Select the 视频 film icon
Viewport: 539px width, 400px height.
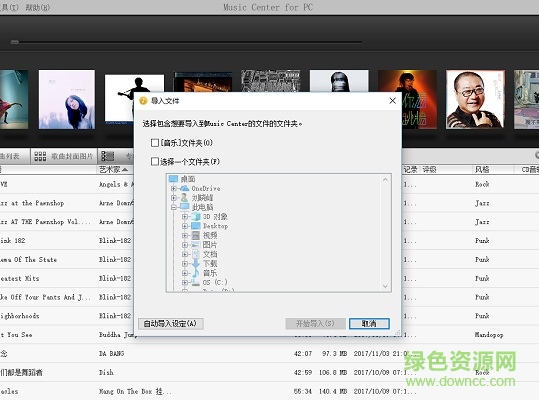pyautogui.click(x=196, y=235)
